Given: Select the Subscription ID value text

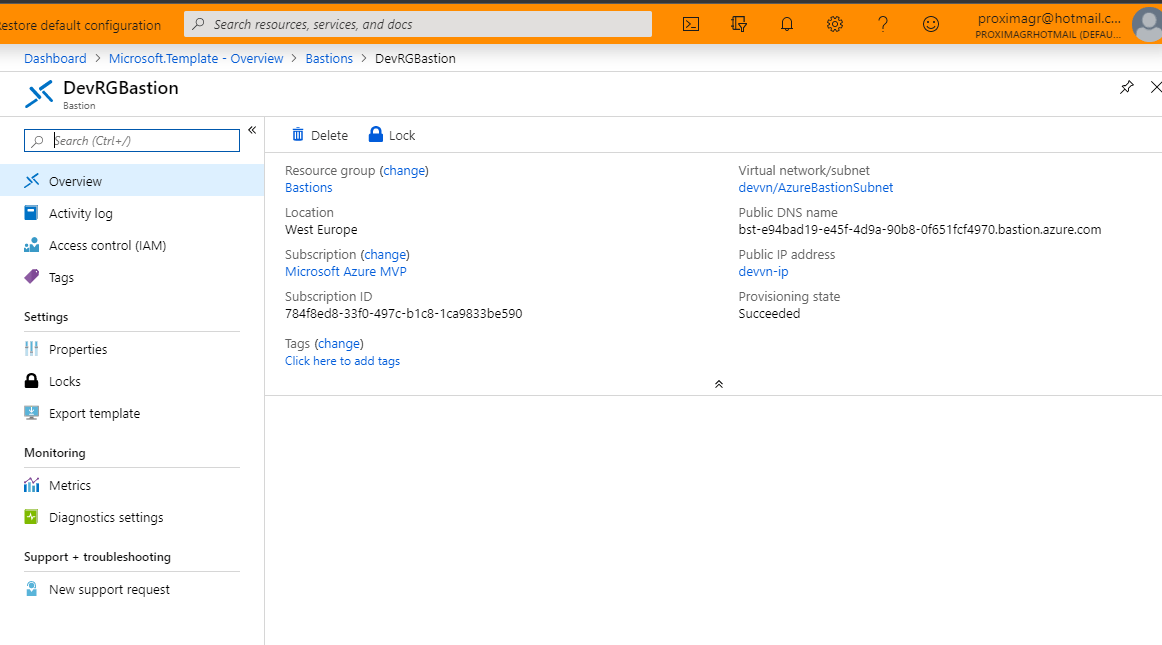Looking at the screenshot, I should pos(404,314).
